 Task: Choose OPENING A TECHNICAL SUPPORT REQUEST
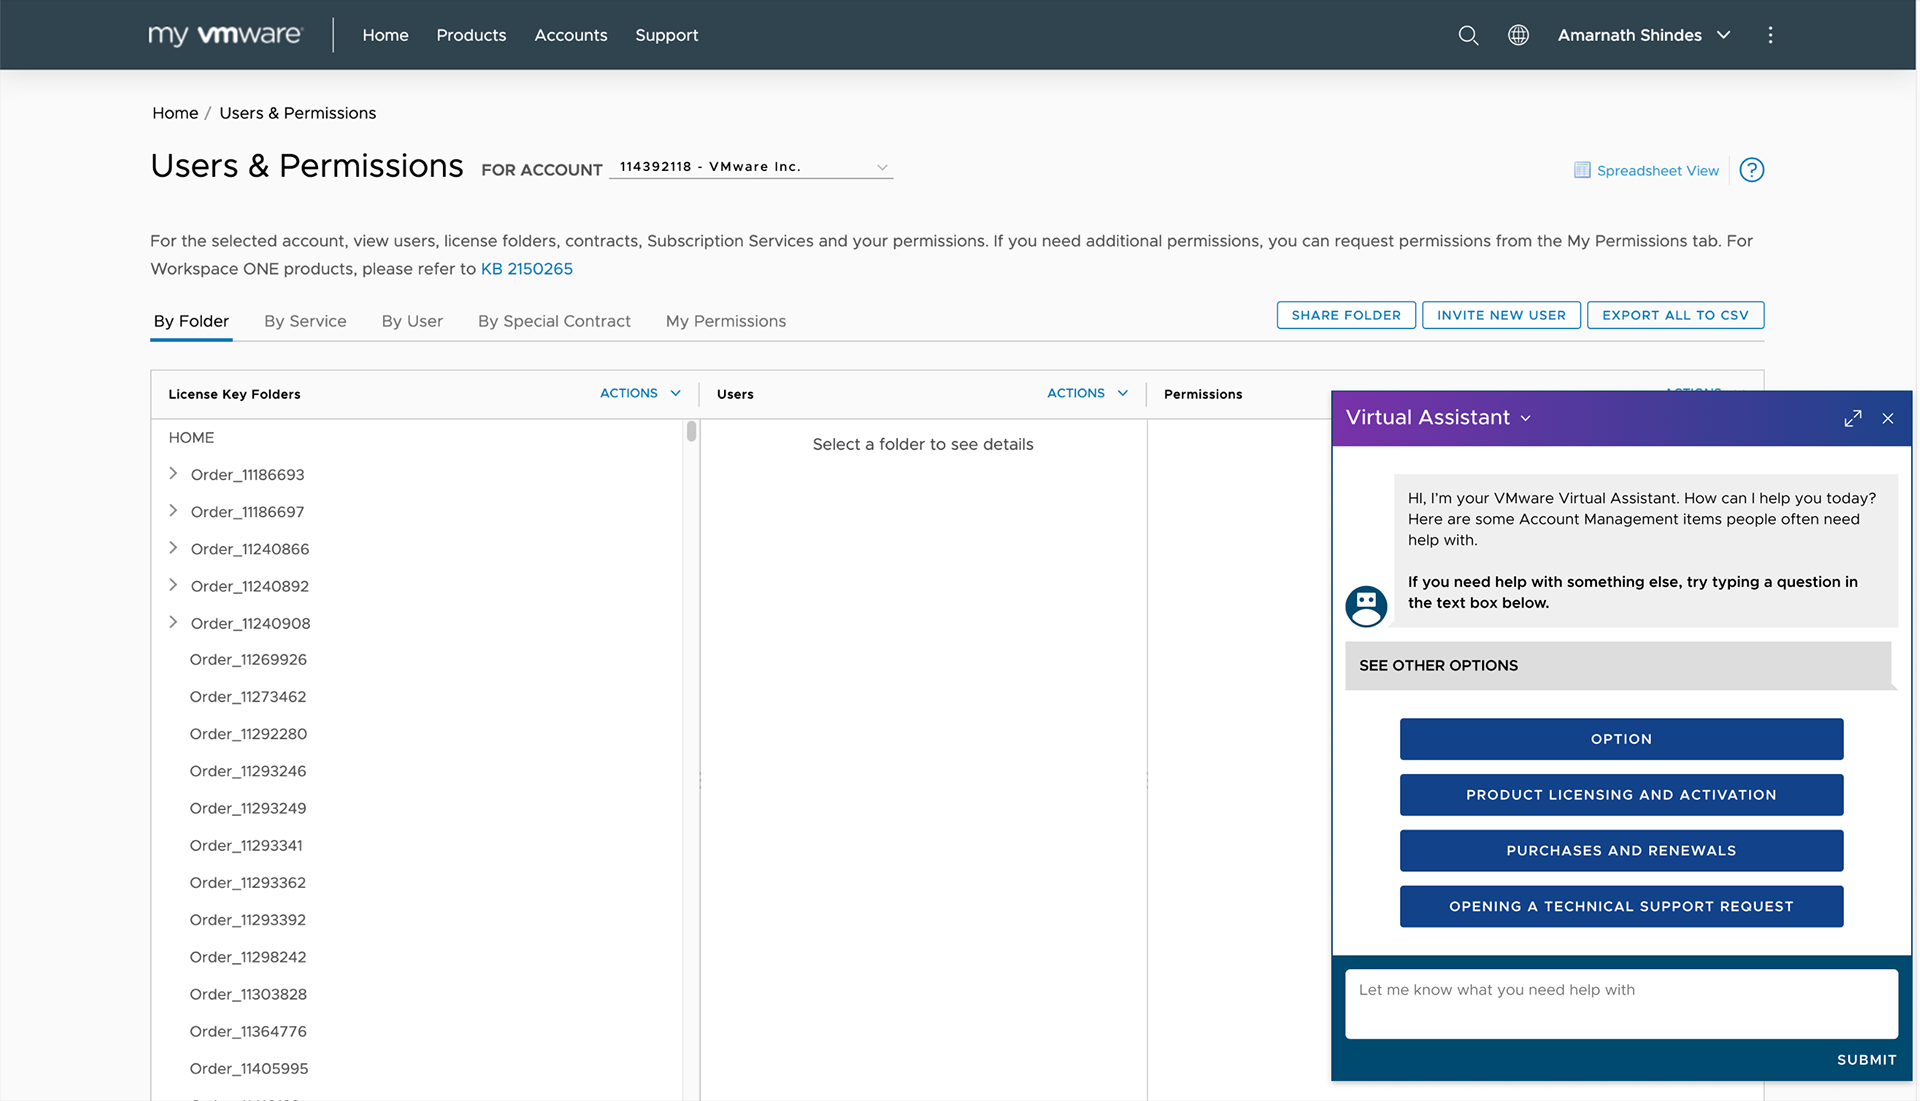tap(1621, 907)
